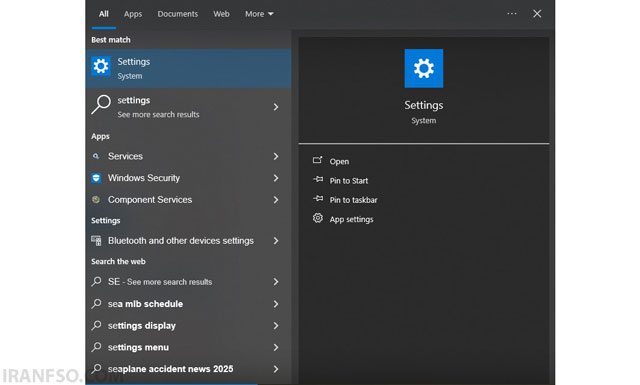
Task: Click the search icon next to 'SE'
Action: pos(96,282)
